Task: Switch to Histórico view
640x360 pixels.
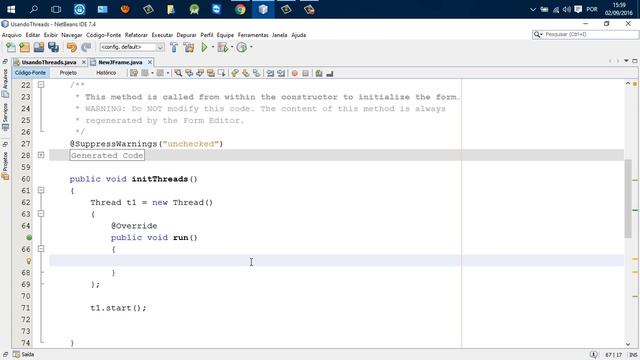Action: click(106, 73)
